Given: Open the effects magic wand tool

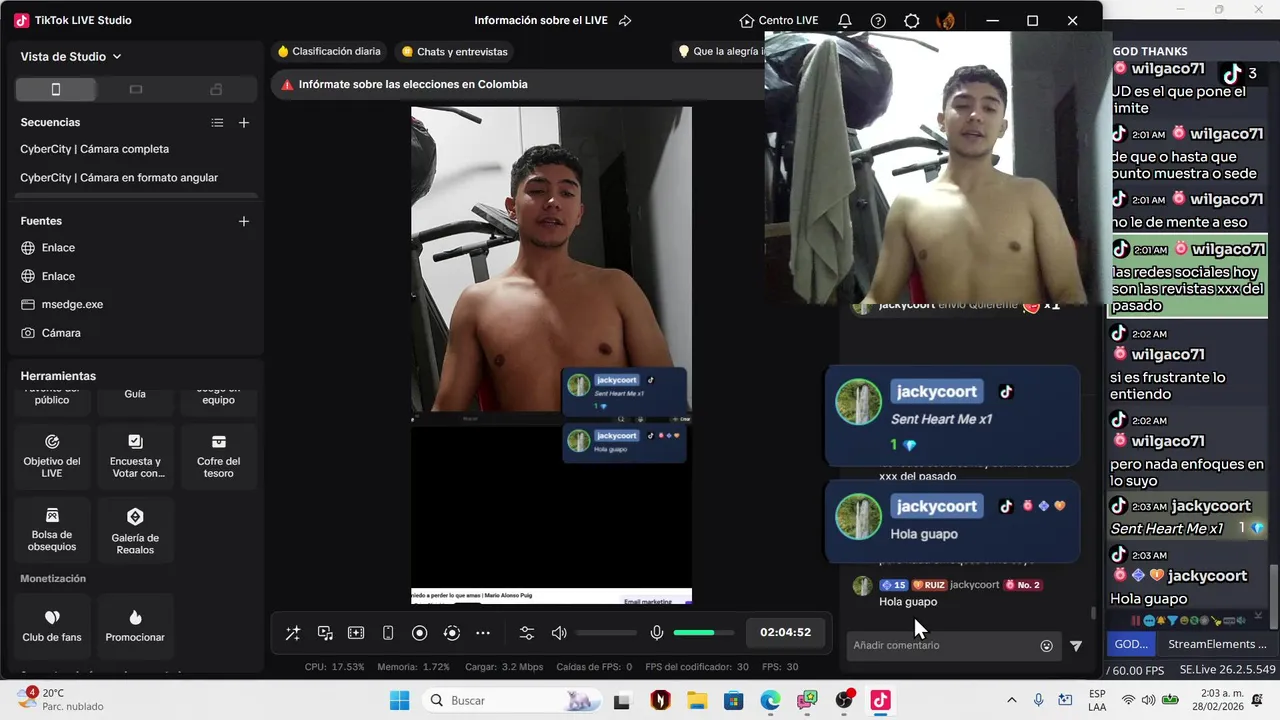Looking at the screenshot, I should tap(292, 633).
